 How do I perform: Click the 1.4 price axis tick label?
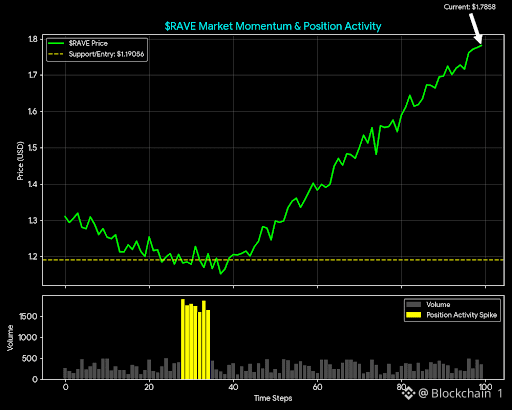coord(33,184)
